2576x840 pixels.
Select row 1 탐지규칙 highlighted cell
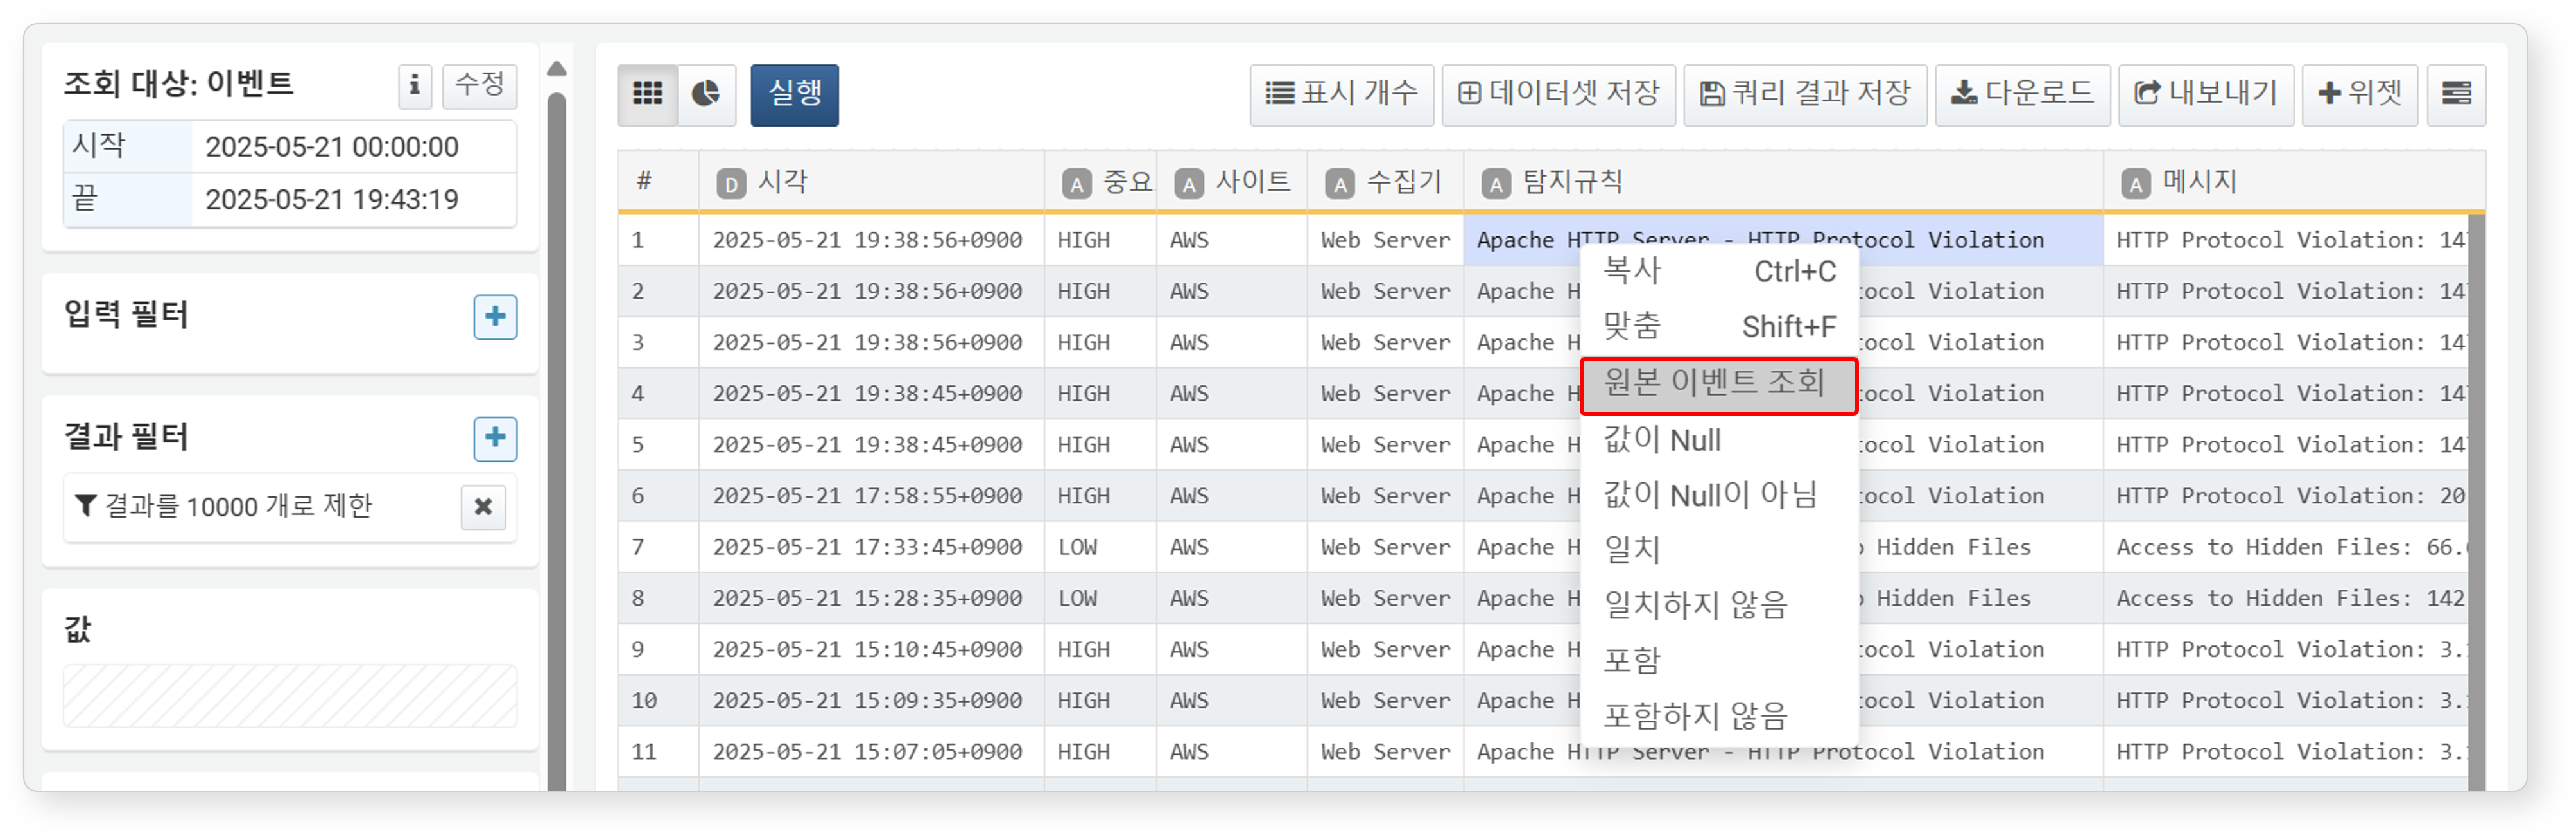pyautogui.click(x=1783, y=240)
